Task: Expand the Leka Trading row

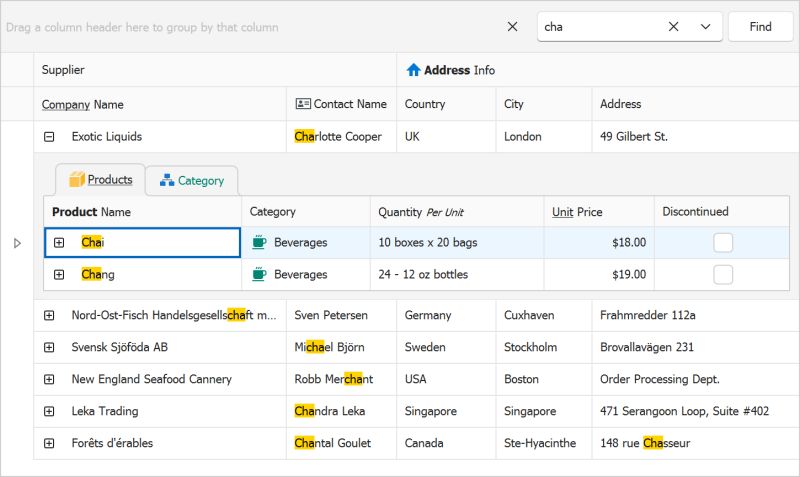Action: (x=49, y=411)
